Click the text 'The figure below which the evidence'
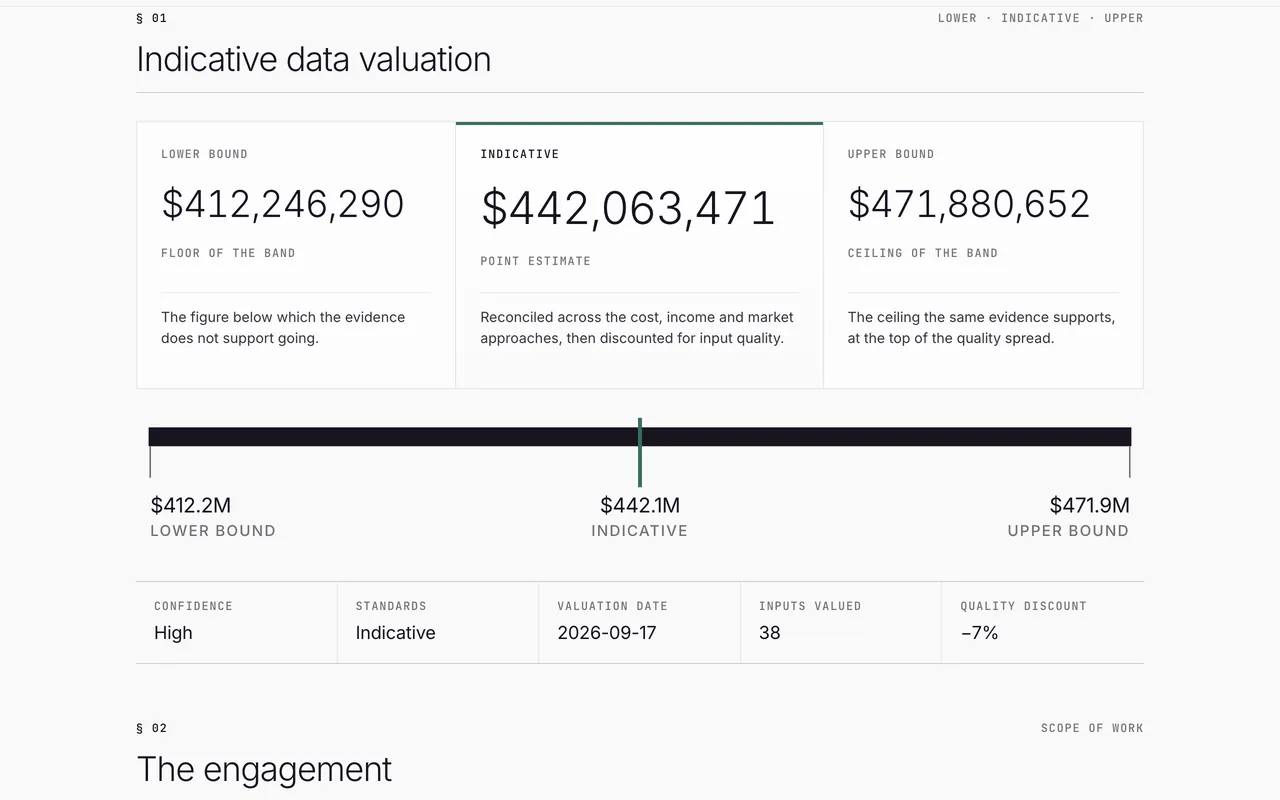 tap(283, 317)
